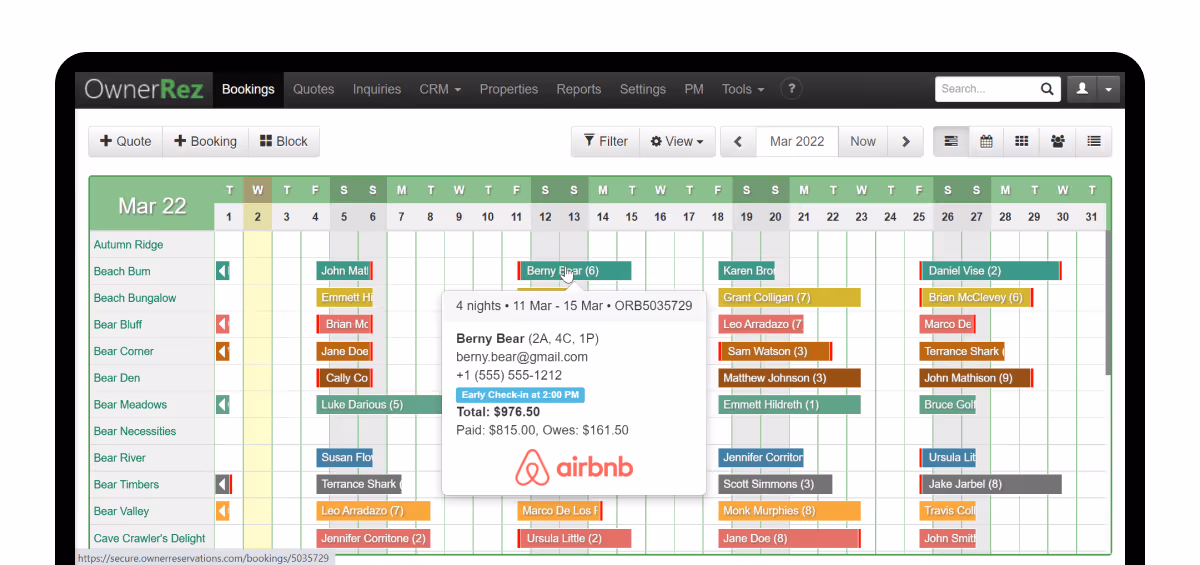Click Bear Timbers' previous-booking arrow marker
The width and height of the screenshot is (1200, 565).
point(223,484)
